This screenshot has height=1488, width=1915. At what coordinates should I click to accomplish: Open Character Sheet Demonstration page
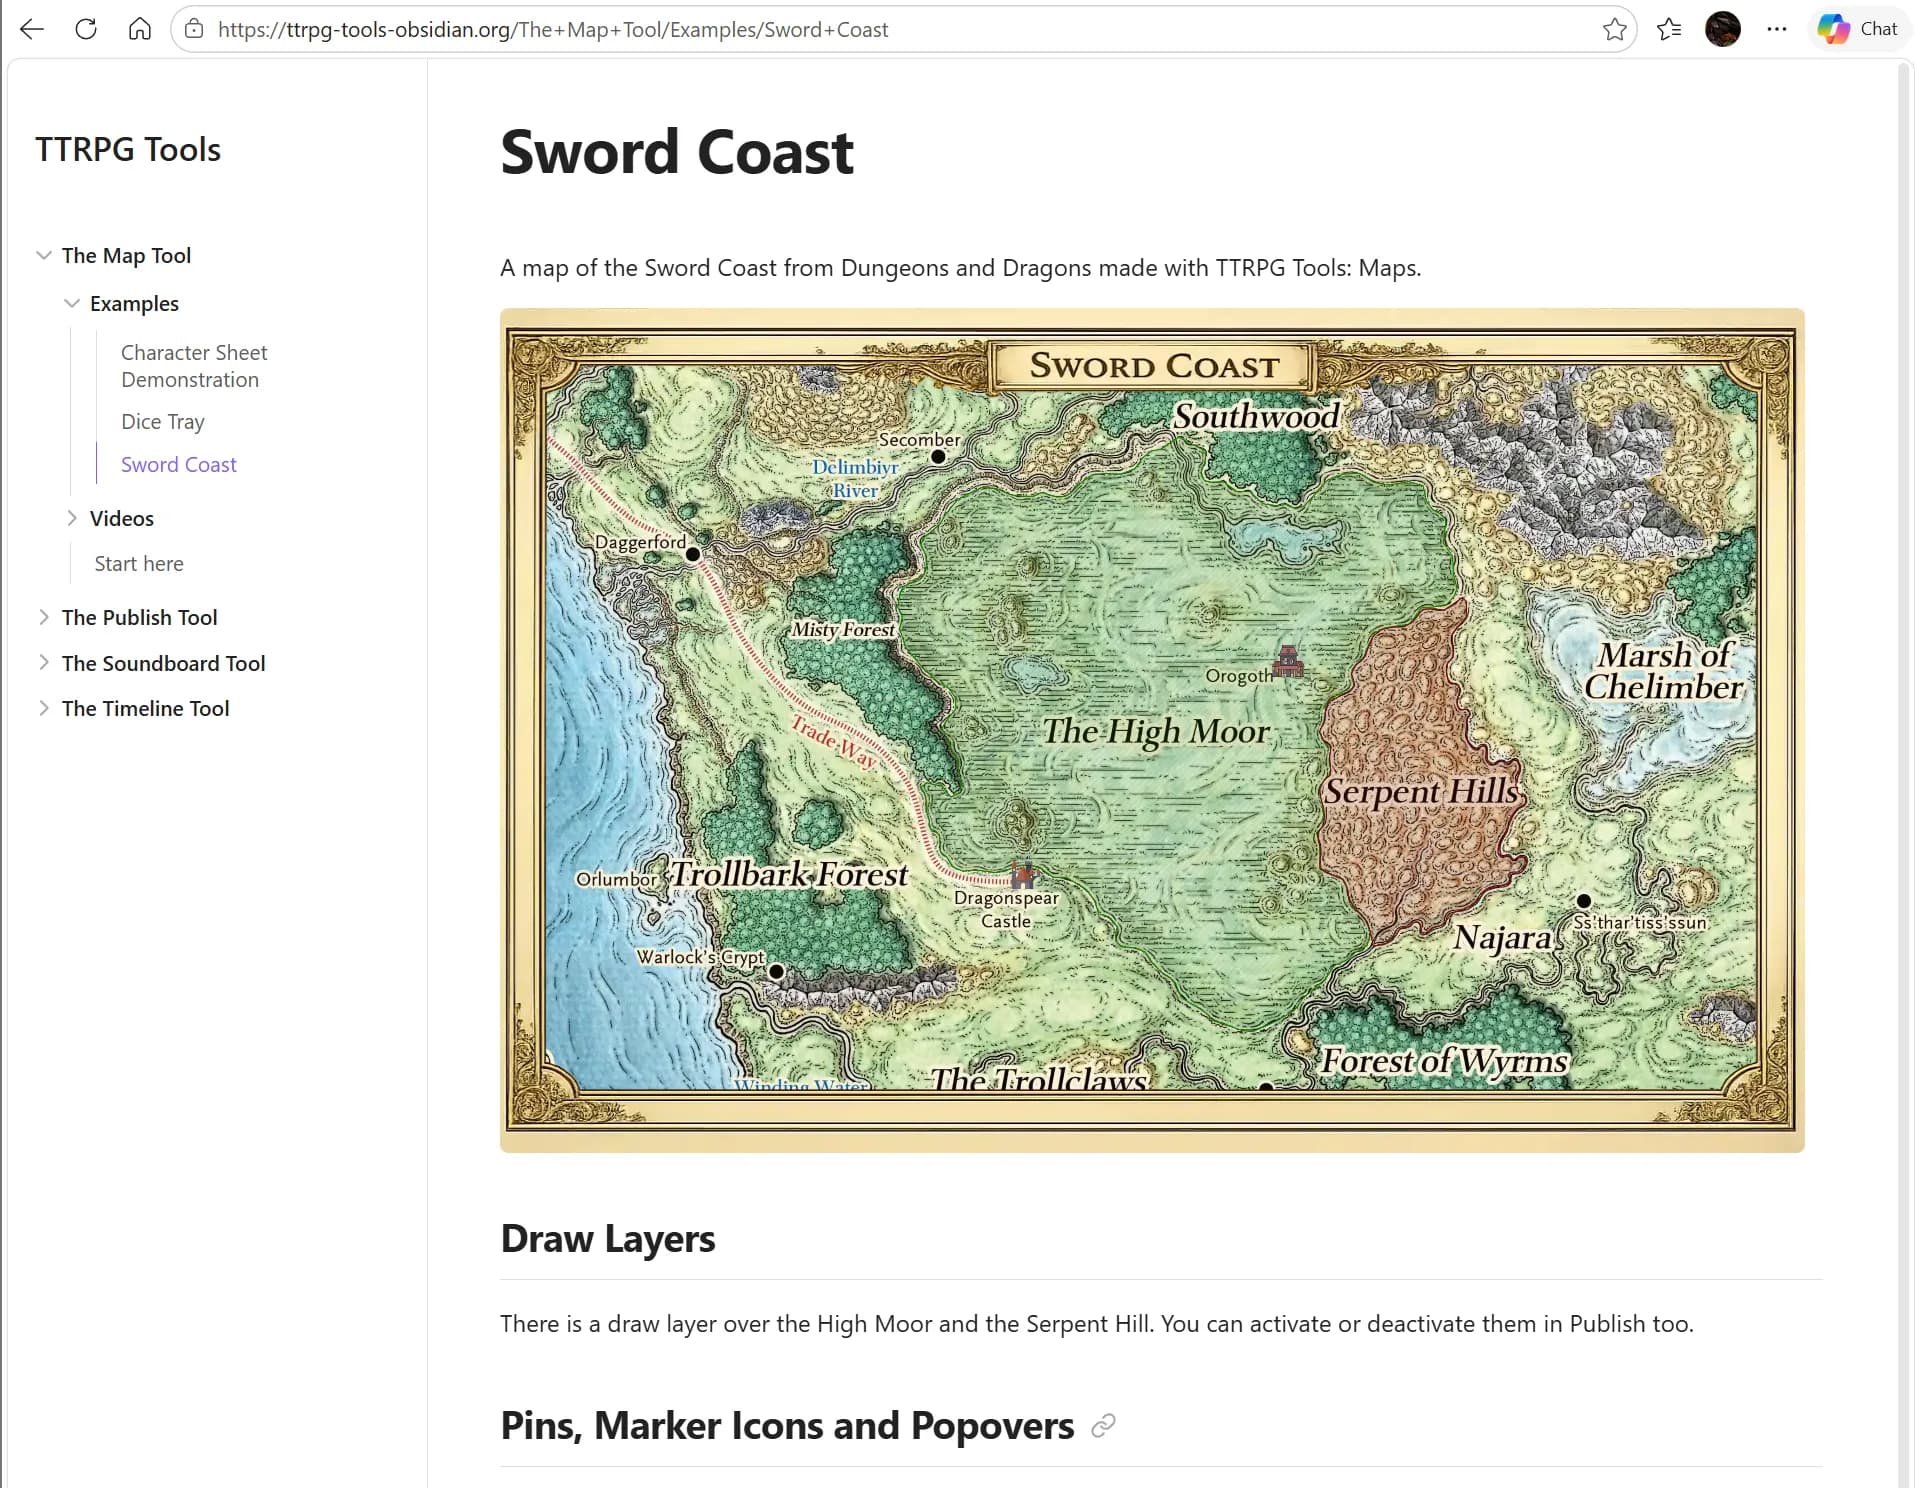[194, 366]
